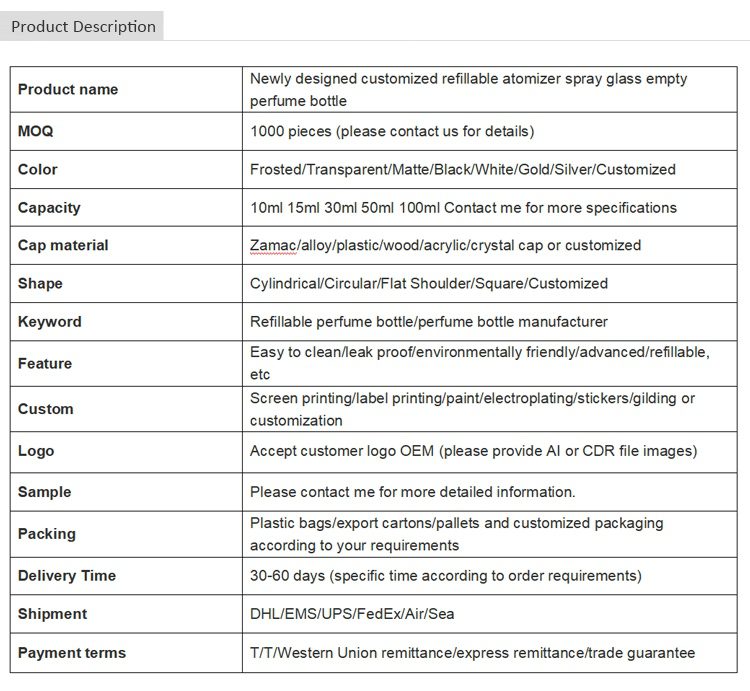Click the refillable atomizer perfume bottle name text
This screenshot has height=691, width=750.
468,90
